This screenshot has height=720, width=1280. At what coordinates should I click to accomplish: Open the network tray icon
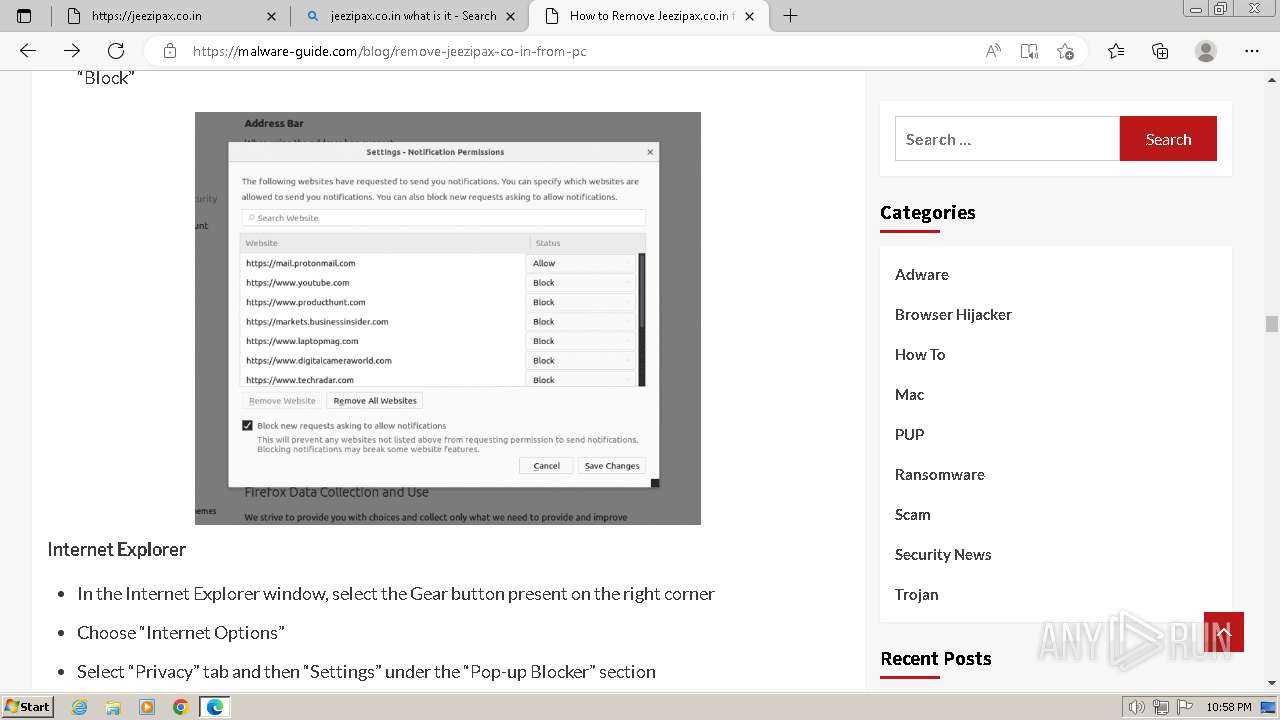(x=1161, y=707)
